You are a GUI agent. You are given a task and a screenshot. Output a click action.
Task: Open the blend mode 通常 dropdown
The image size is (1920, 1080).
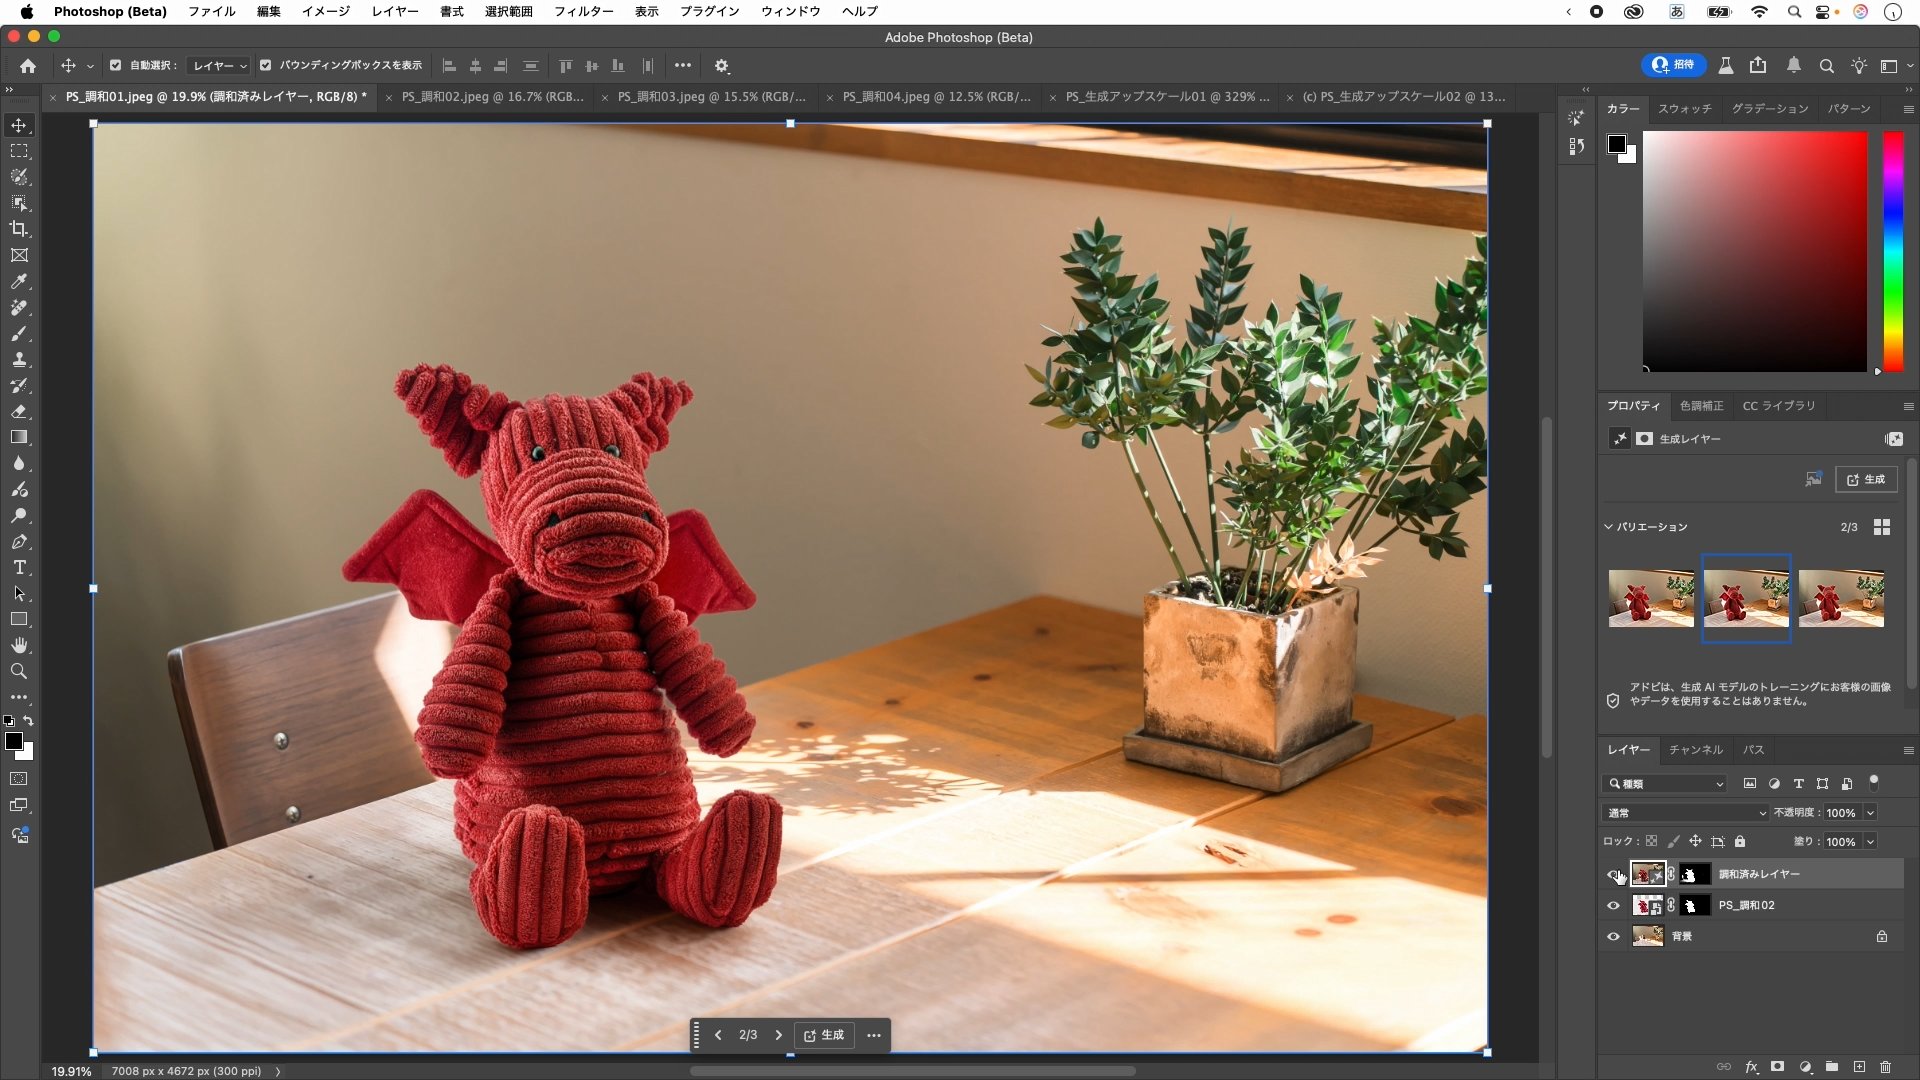pos(1685,813)
